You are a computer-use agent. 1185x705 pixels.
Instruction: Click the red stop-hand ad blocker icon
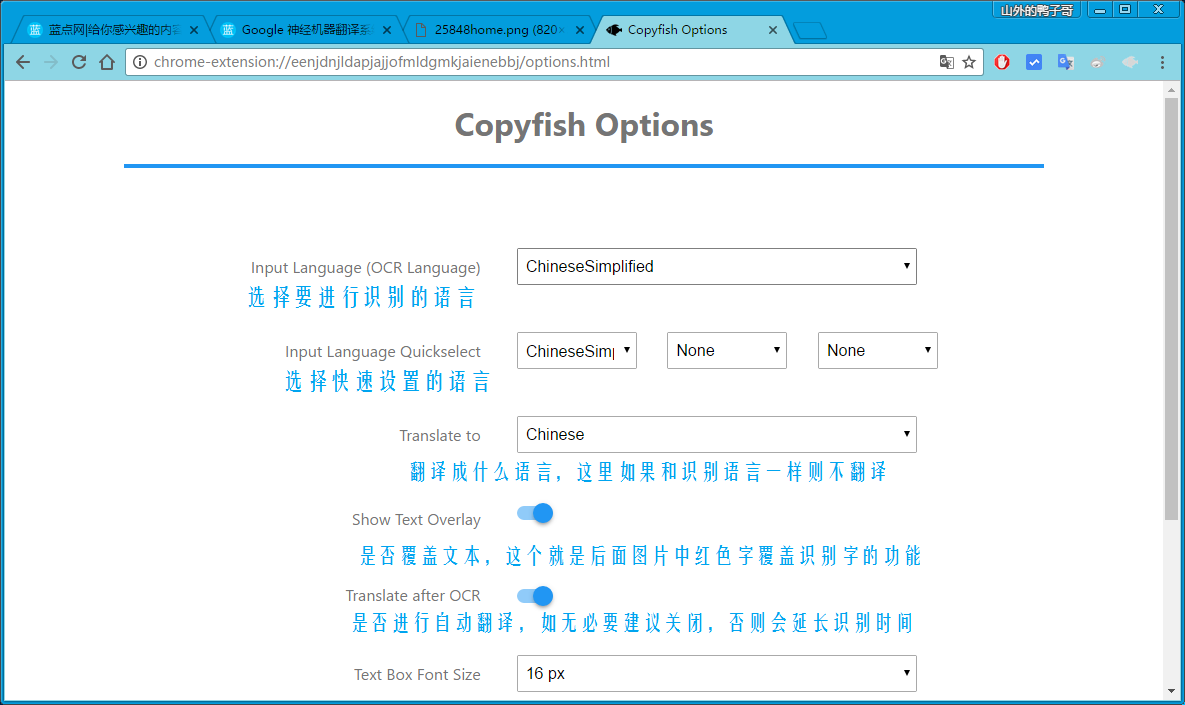1002,62
